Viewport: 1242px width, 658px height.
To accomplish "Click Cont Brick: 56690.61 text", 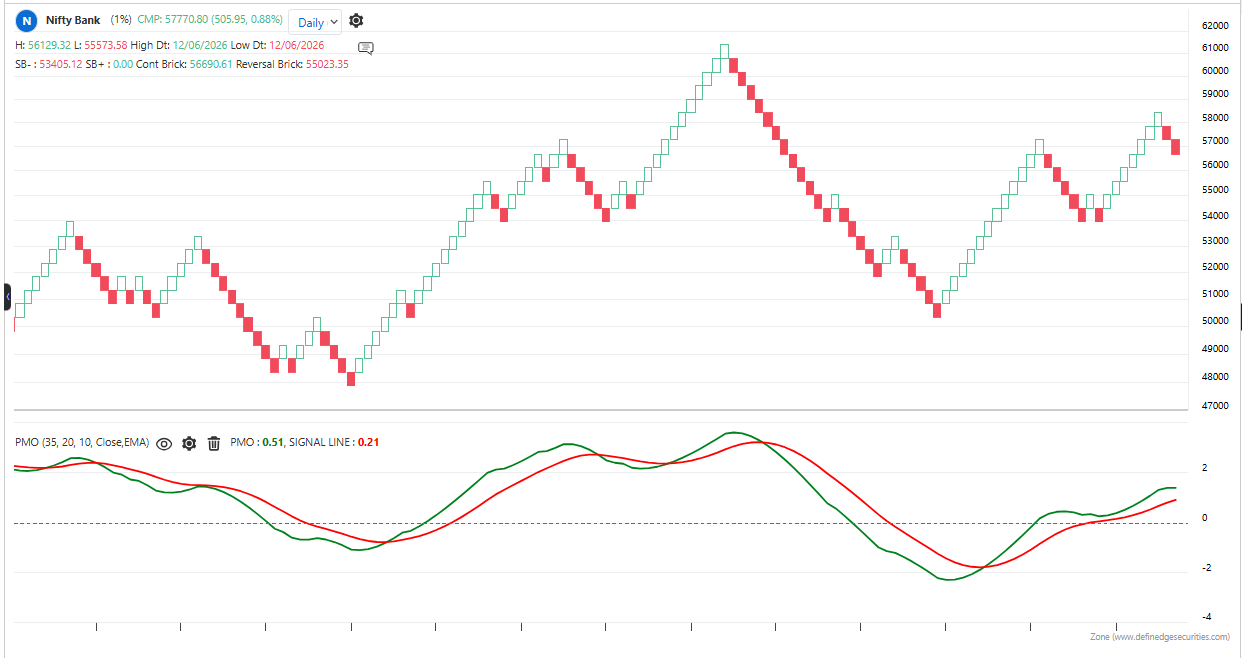I will point(184,64).
